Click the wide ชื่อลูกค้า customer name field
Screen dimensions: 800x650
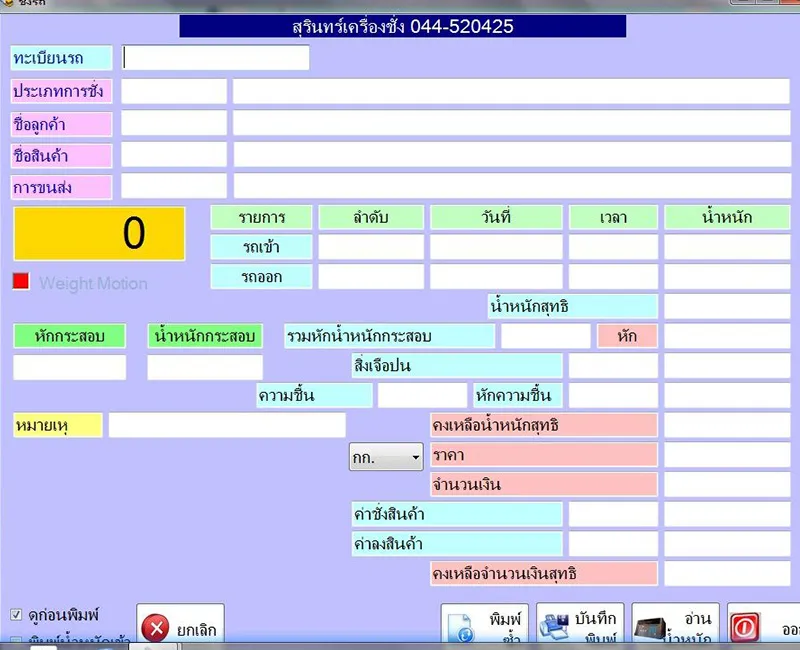click(x=512, y=123)
